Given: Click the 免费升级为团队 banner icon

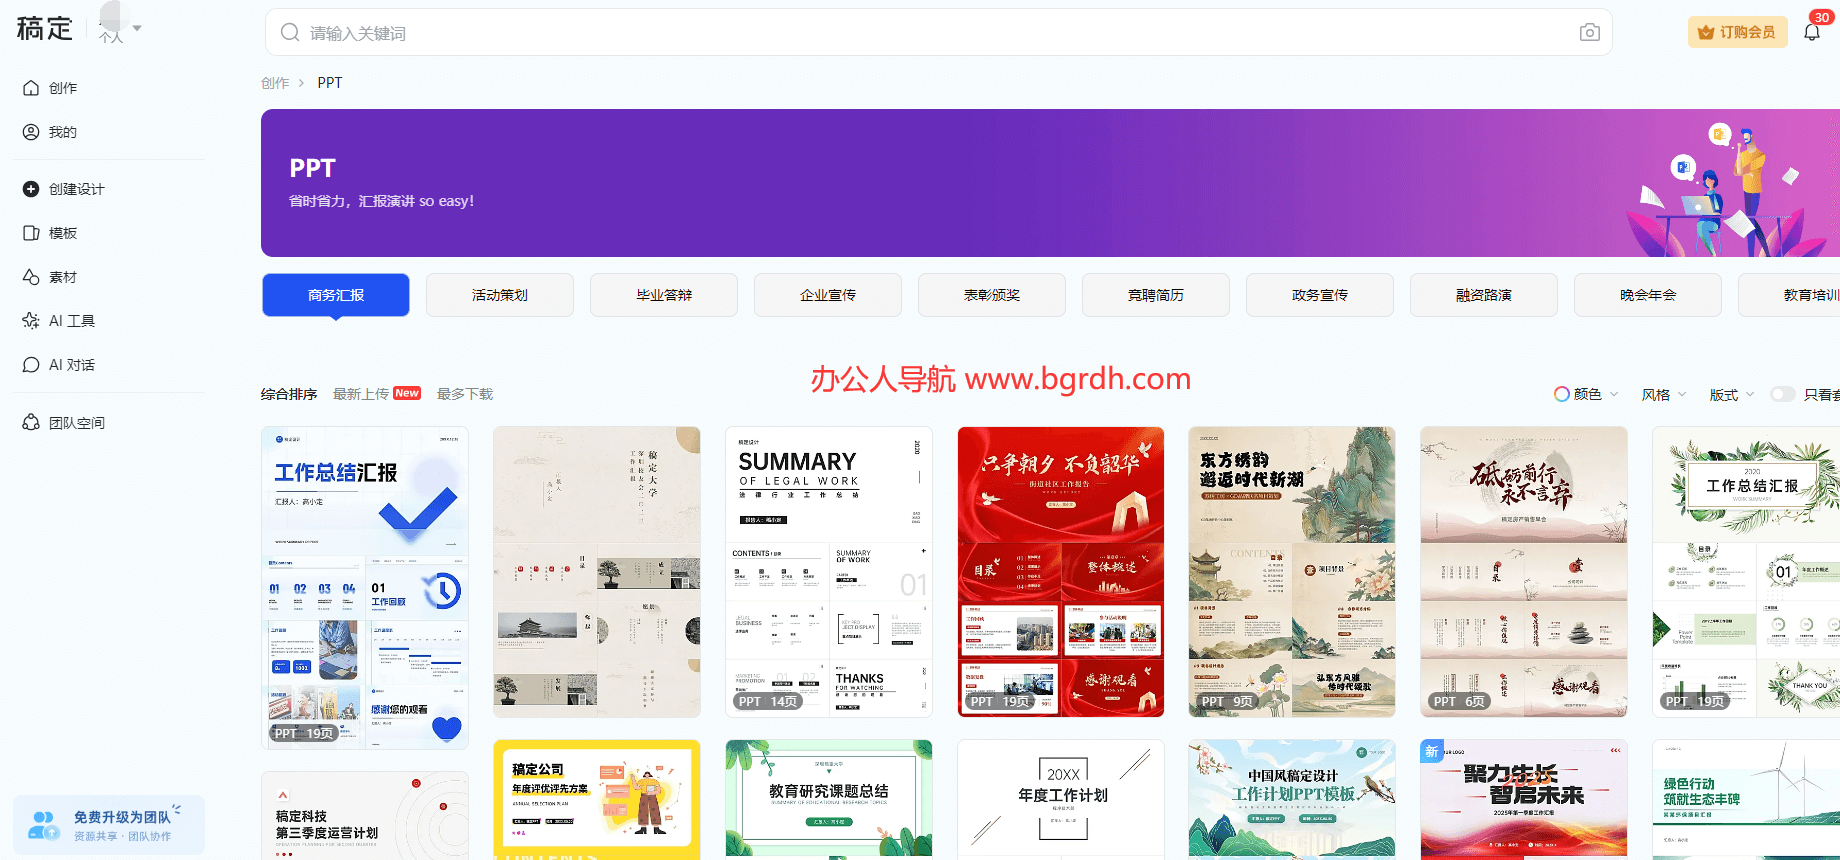Looking at the screenshot, I should tap(43, 825).
